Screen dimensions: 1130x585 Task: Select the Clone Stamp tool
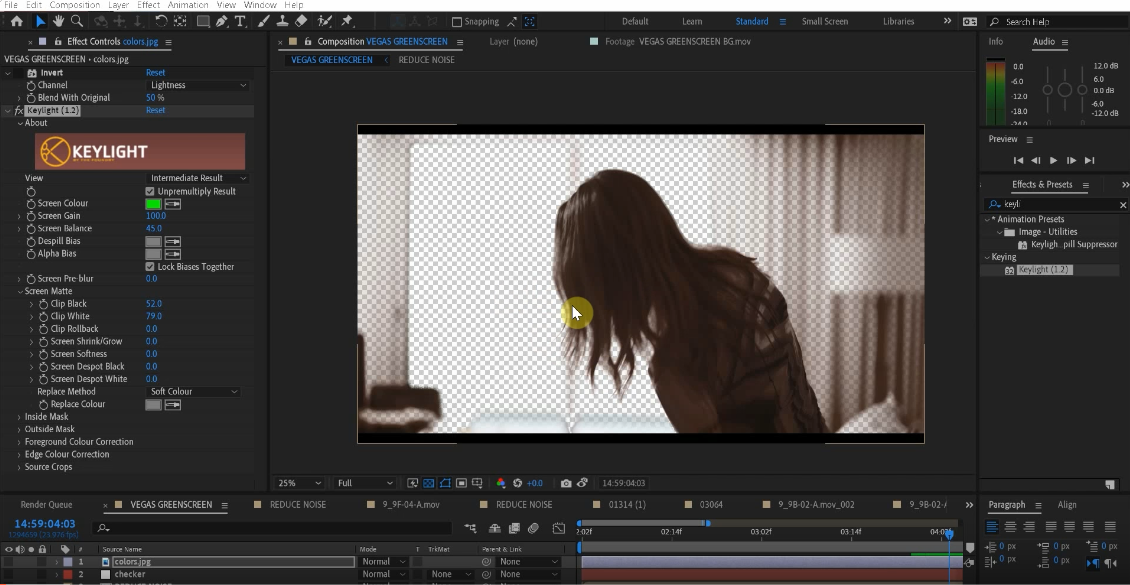point(283,22)
